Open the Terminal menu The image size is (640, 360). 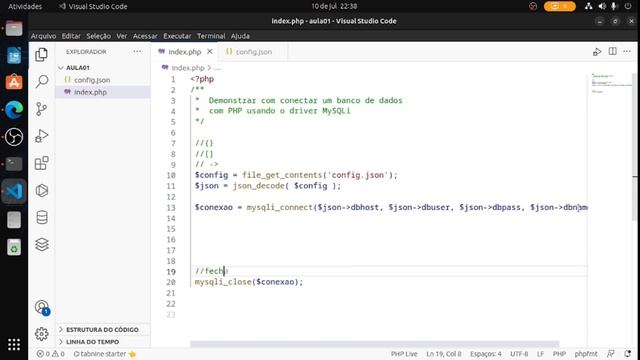pos(211,36)
